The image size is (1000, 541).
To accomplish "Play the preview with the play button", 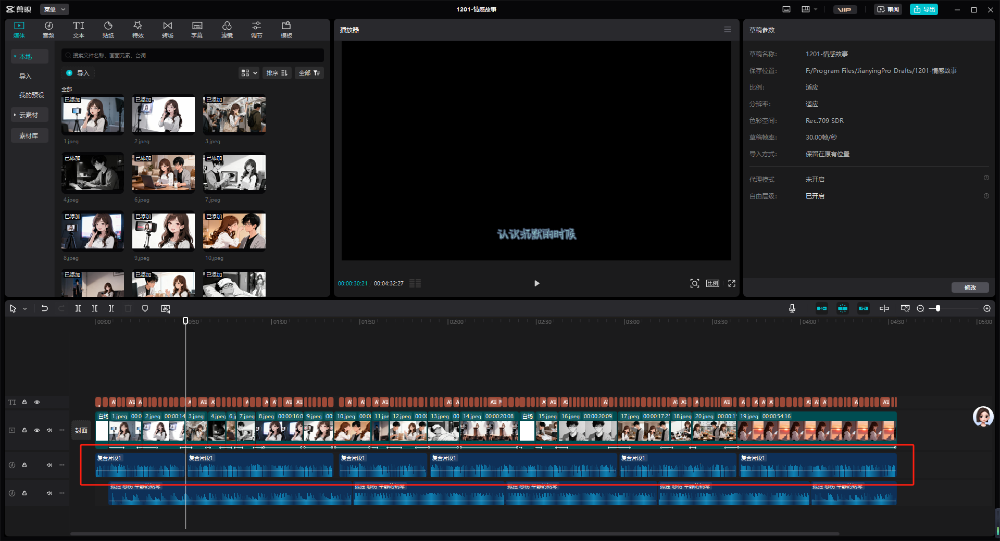I will click(537, 283).
